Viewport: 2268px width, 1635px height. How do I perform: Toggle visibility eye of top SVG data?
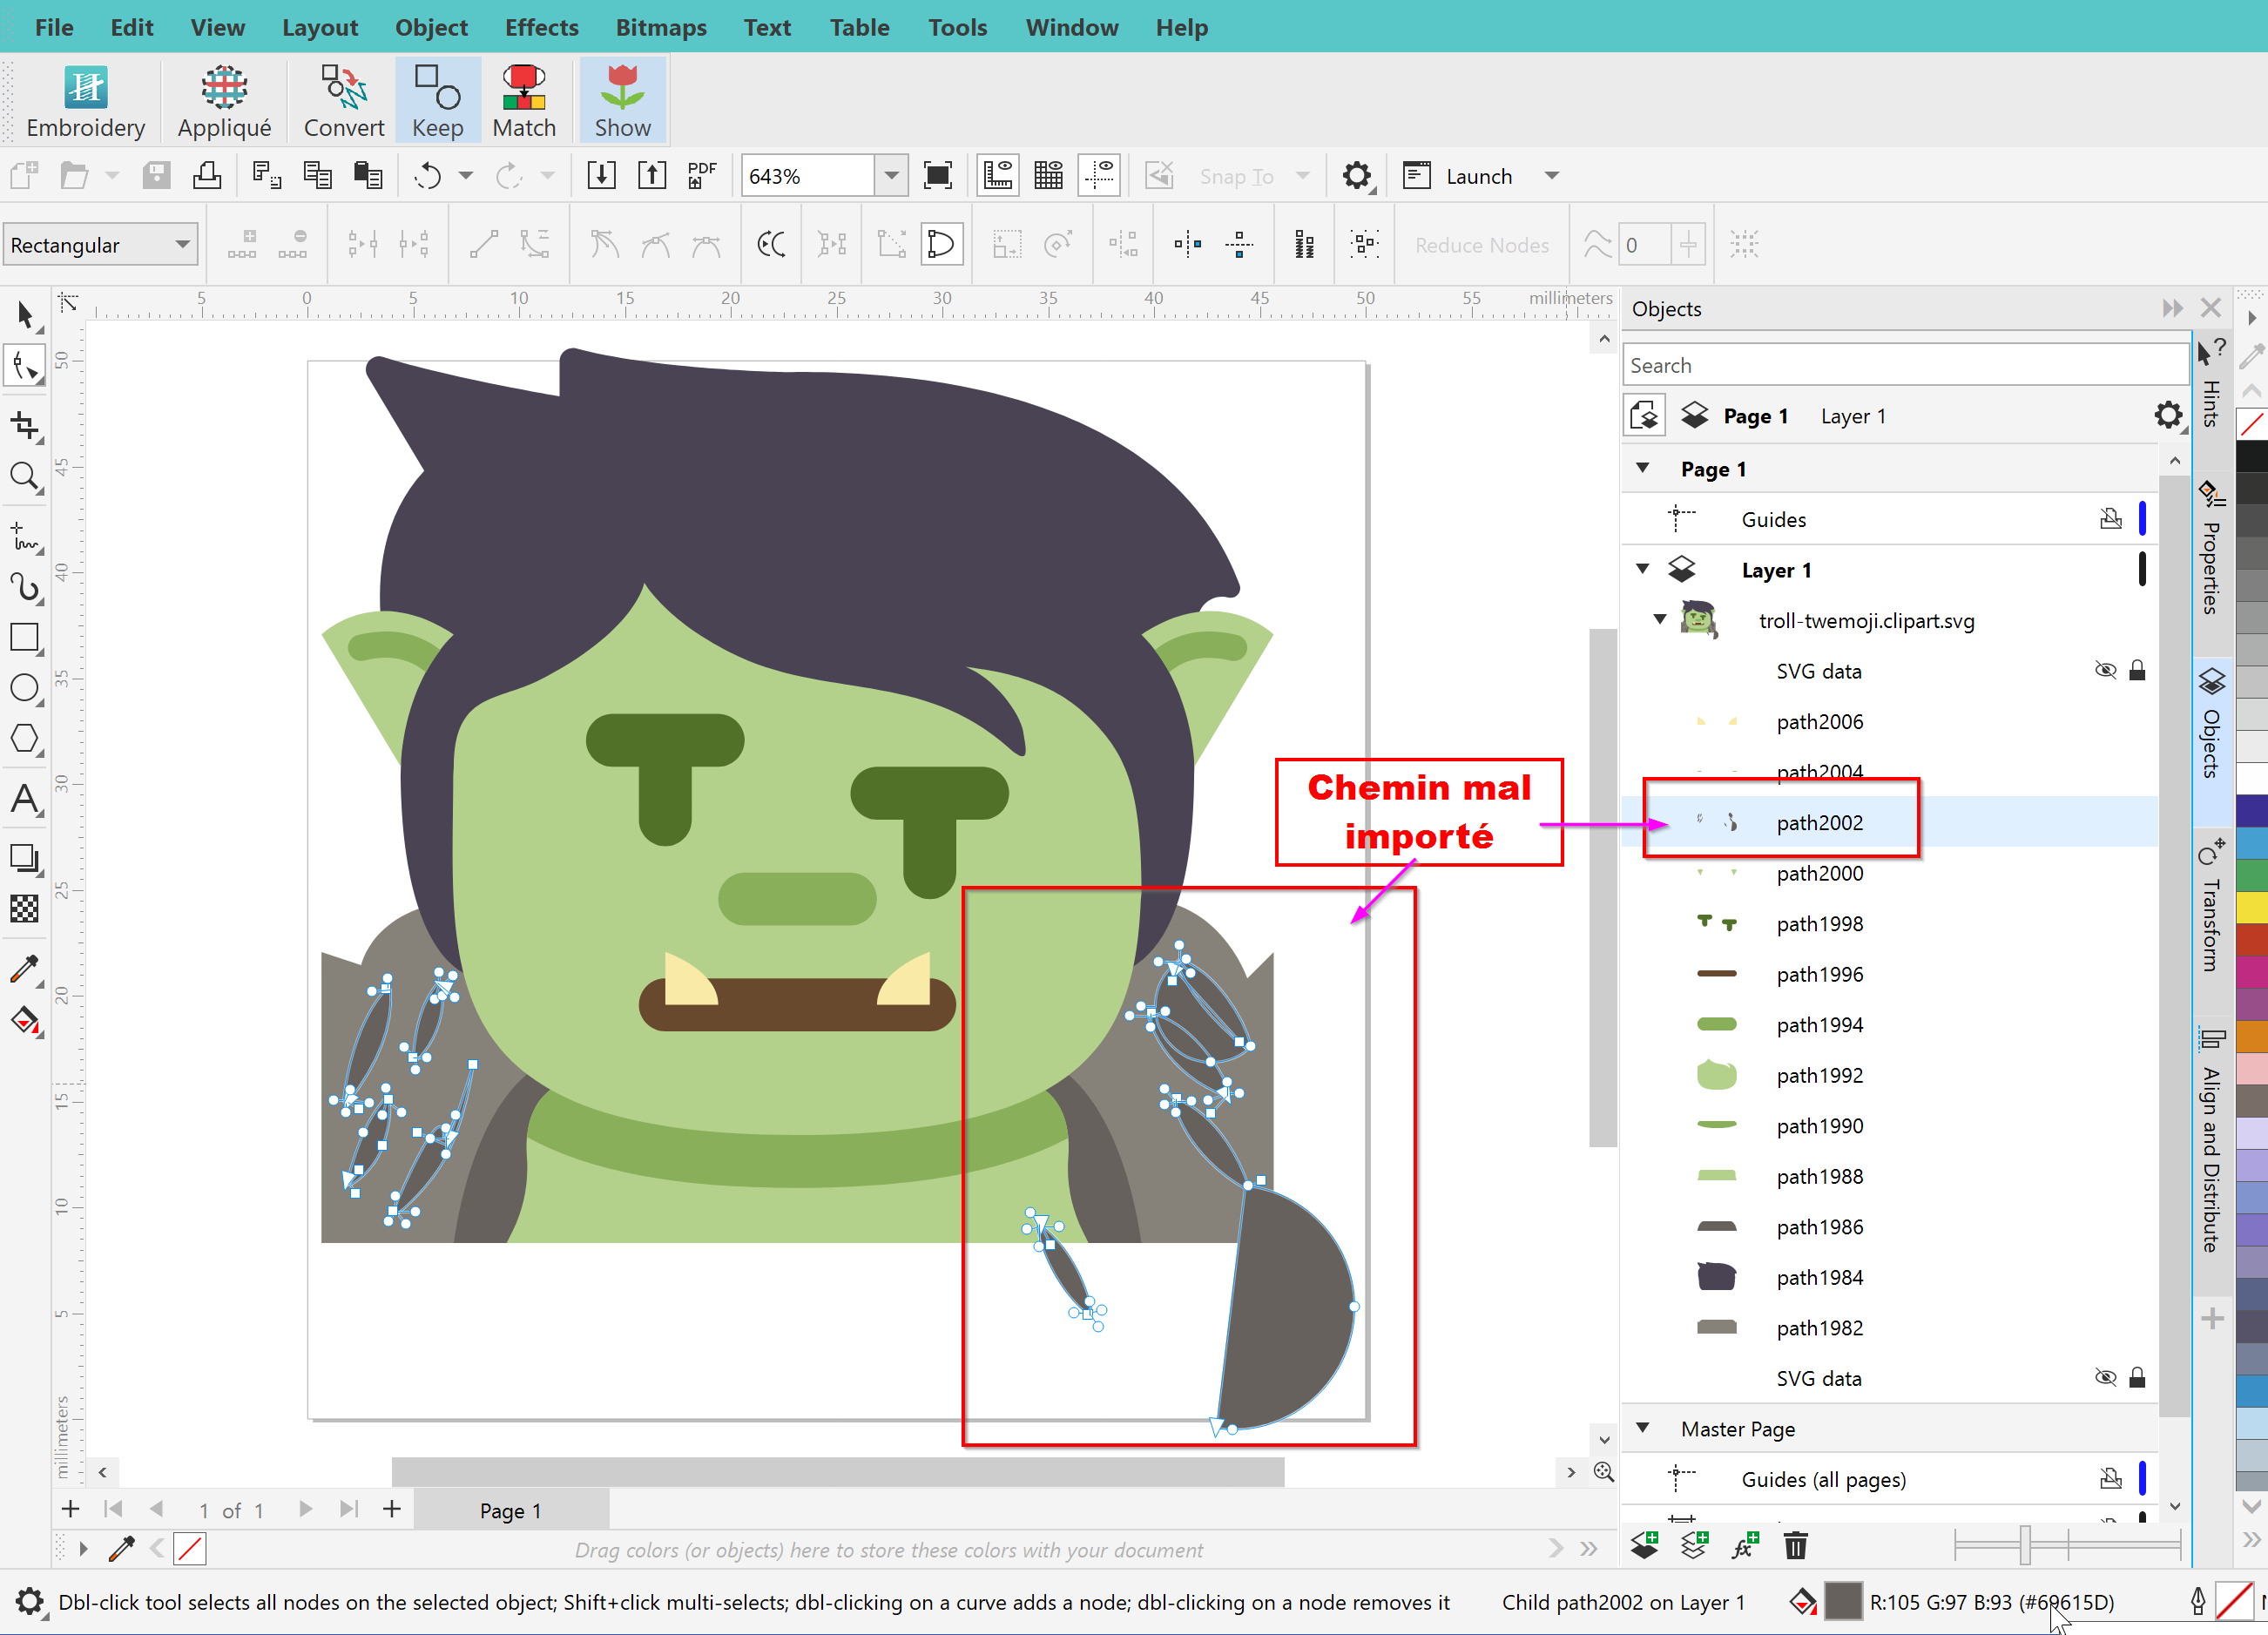[2105, 670]
